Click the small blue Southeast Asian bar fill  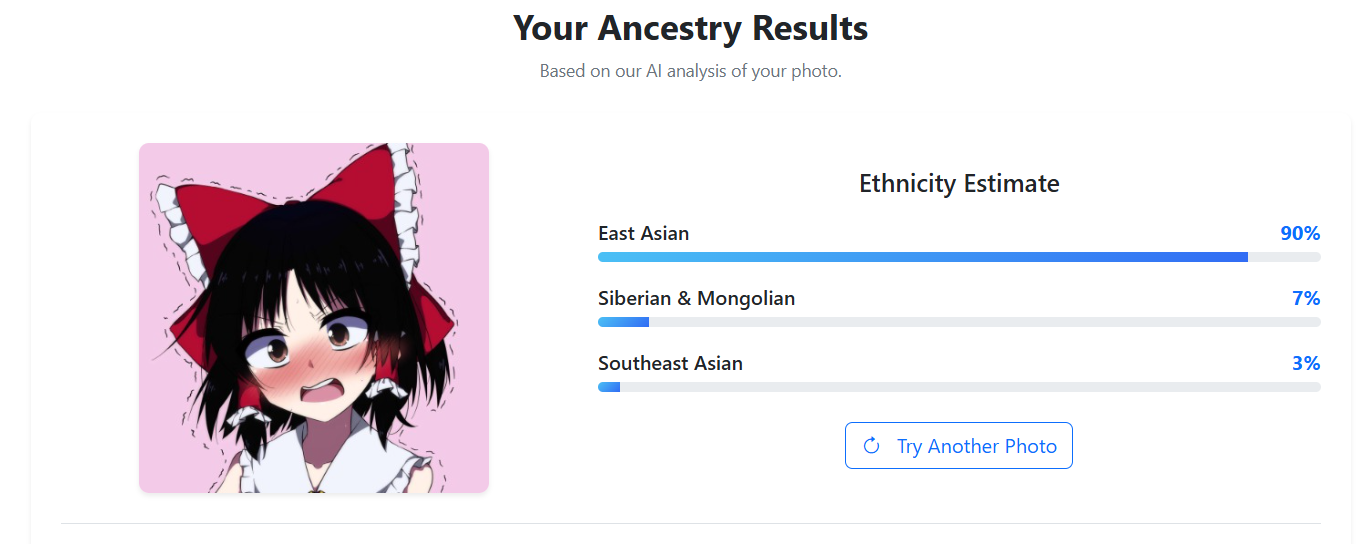tap(609, 387)
